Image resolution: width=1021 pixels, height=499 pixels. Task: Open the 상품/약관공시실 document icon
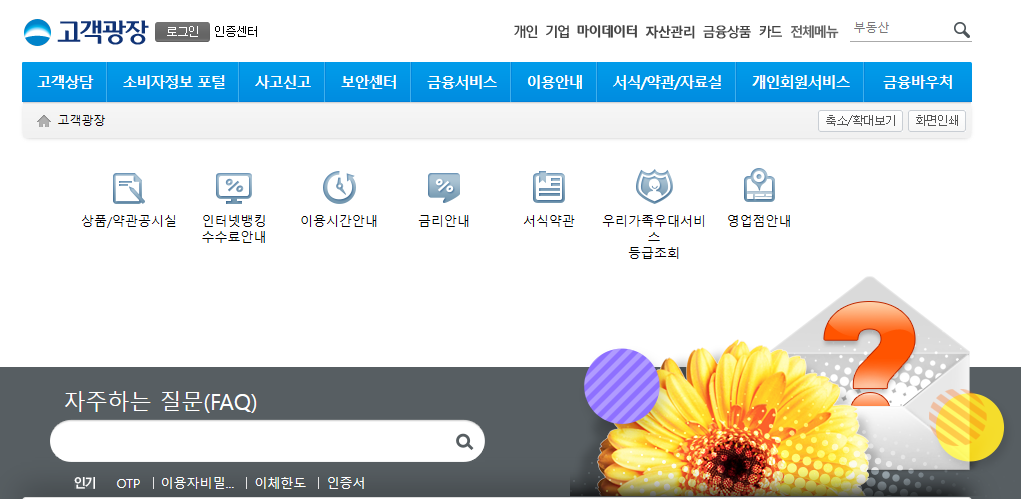[x=128, y=188]
